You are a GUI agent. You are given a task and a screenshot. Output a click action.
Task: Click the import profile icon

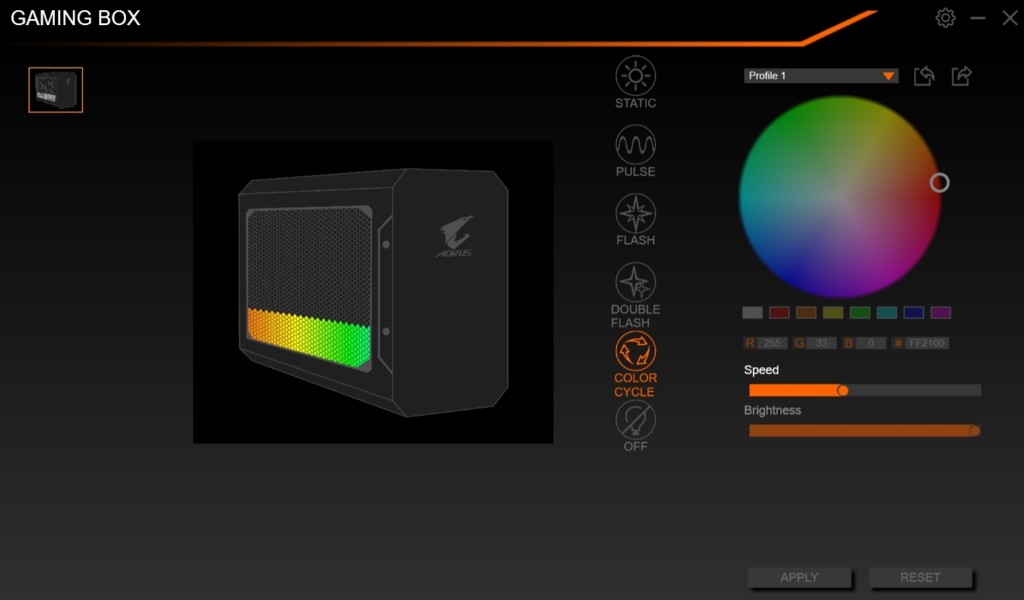(924, 76)
